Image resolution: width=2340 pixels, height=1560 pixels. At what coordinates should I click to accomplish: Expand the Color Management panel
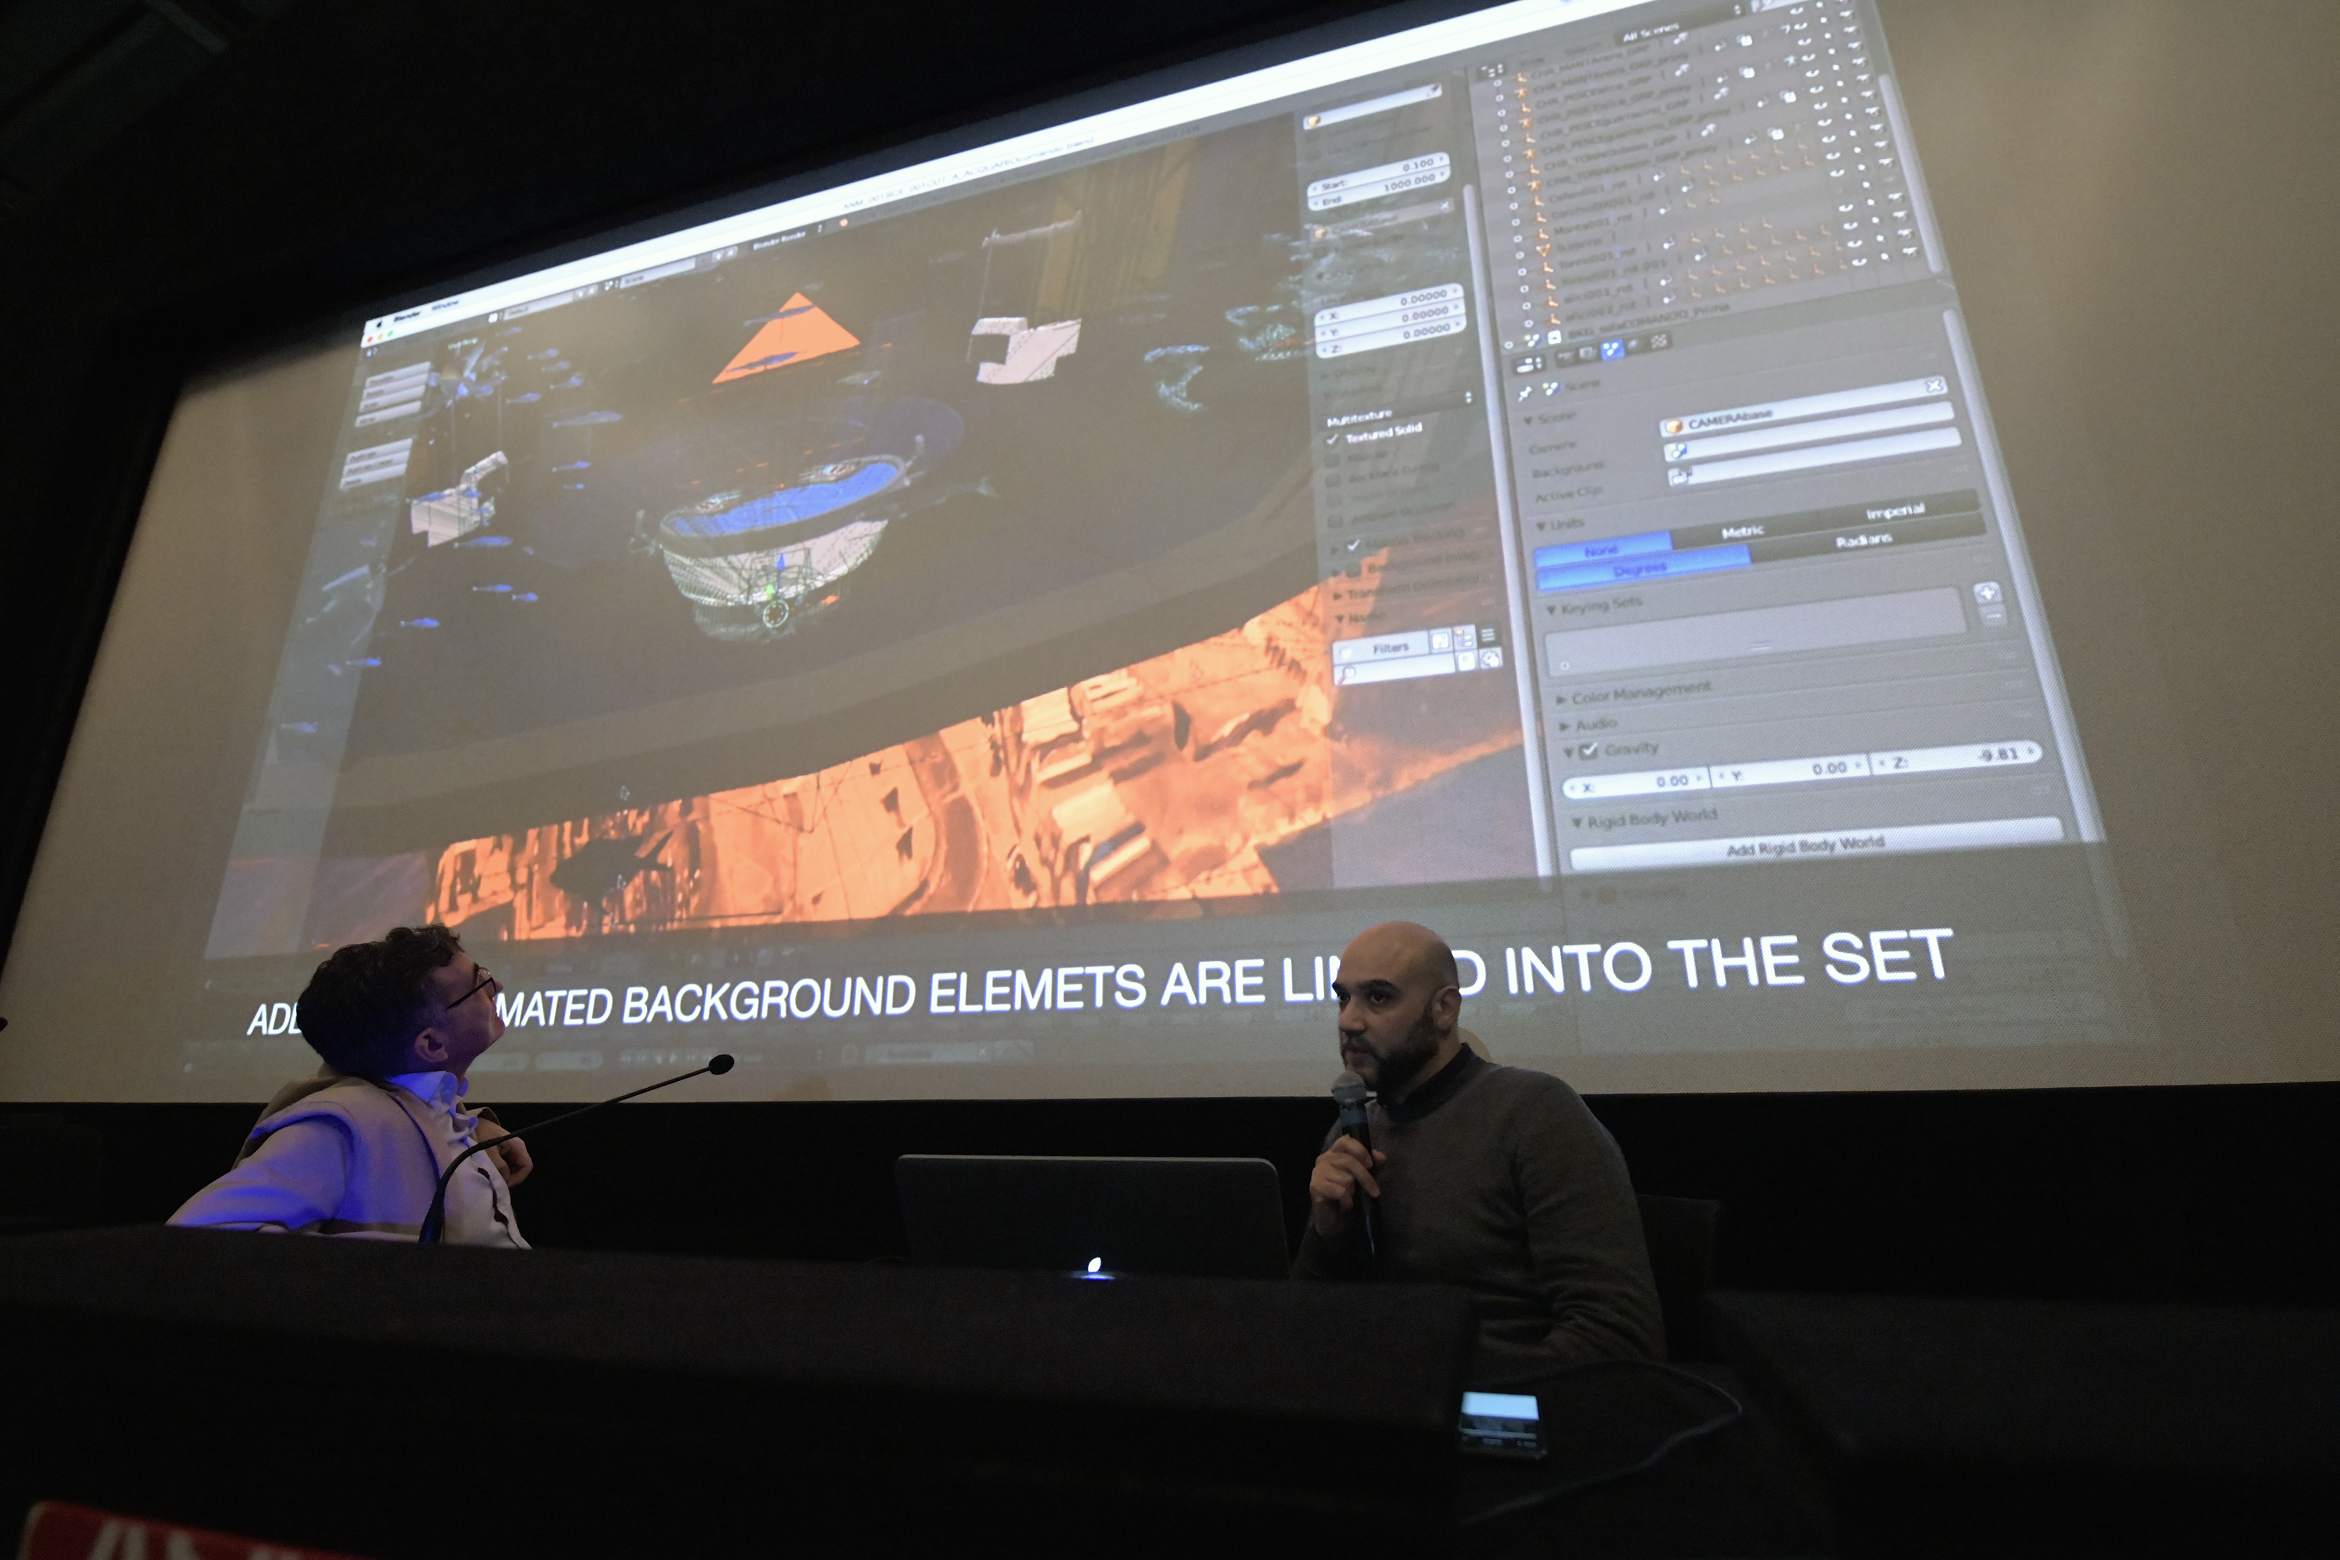click(1561, 701)
